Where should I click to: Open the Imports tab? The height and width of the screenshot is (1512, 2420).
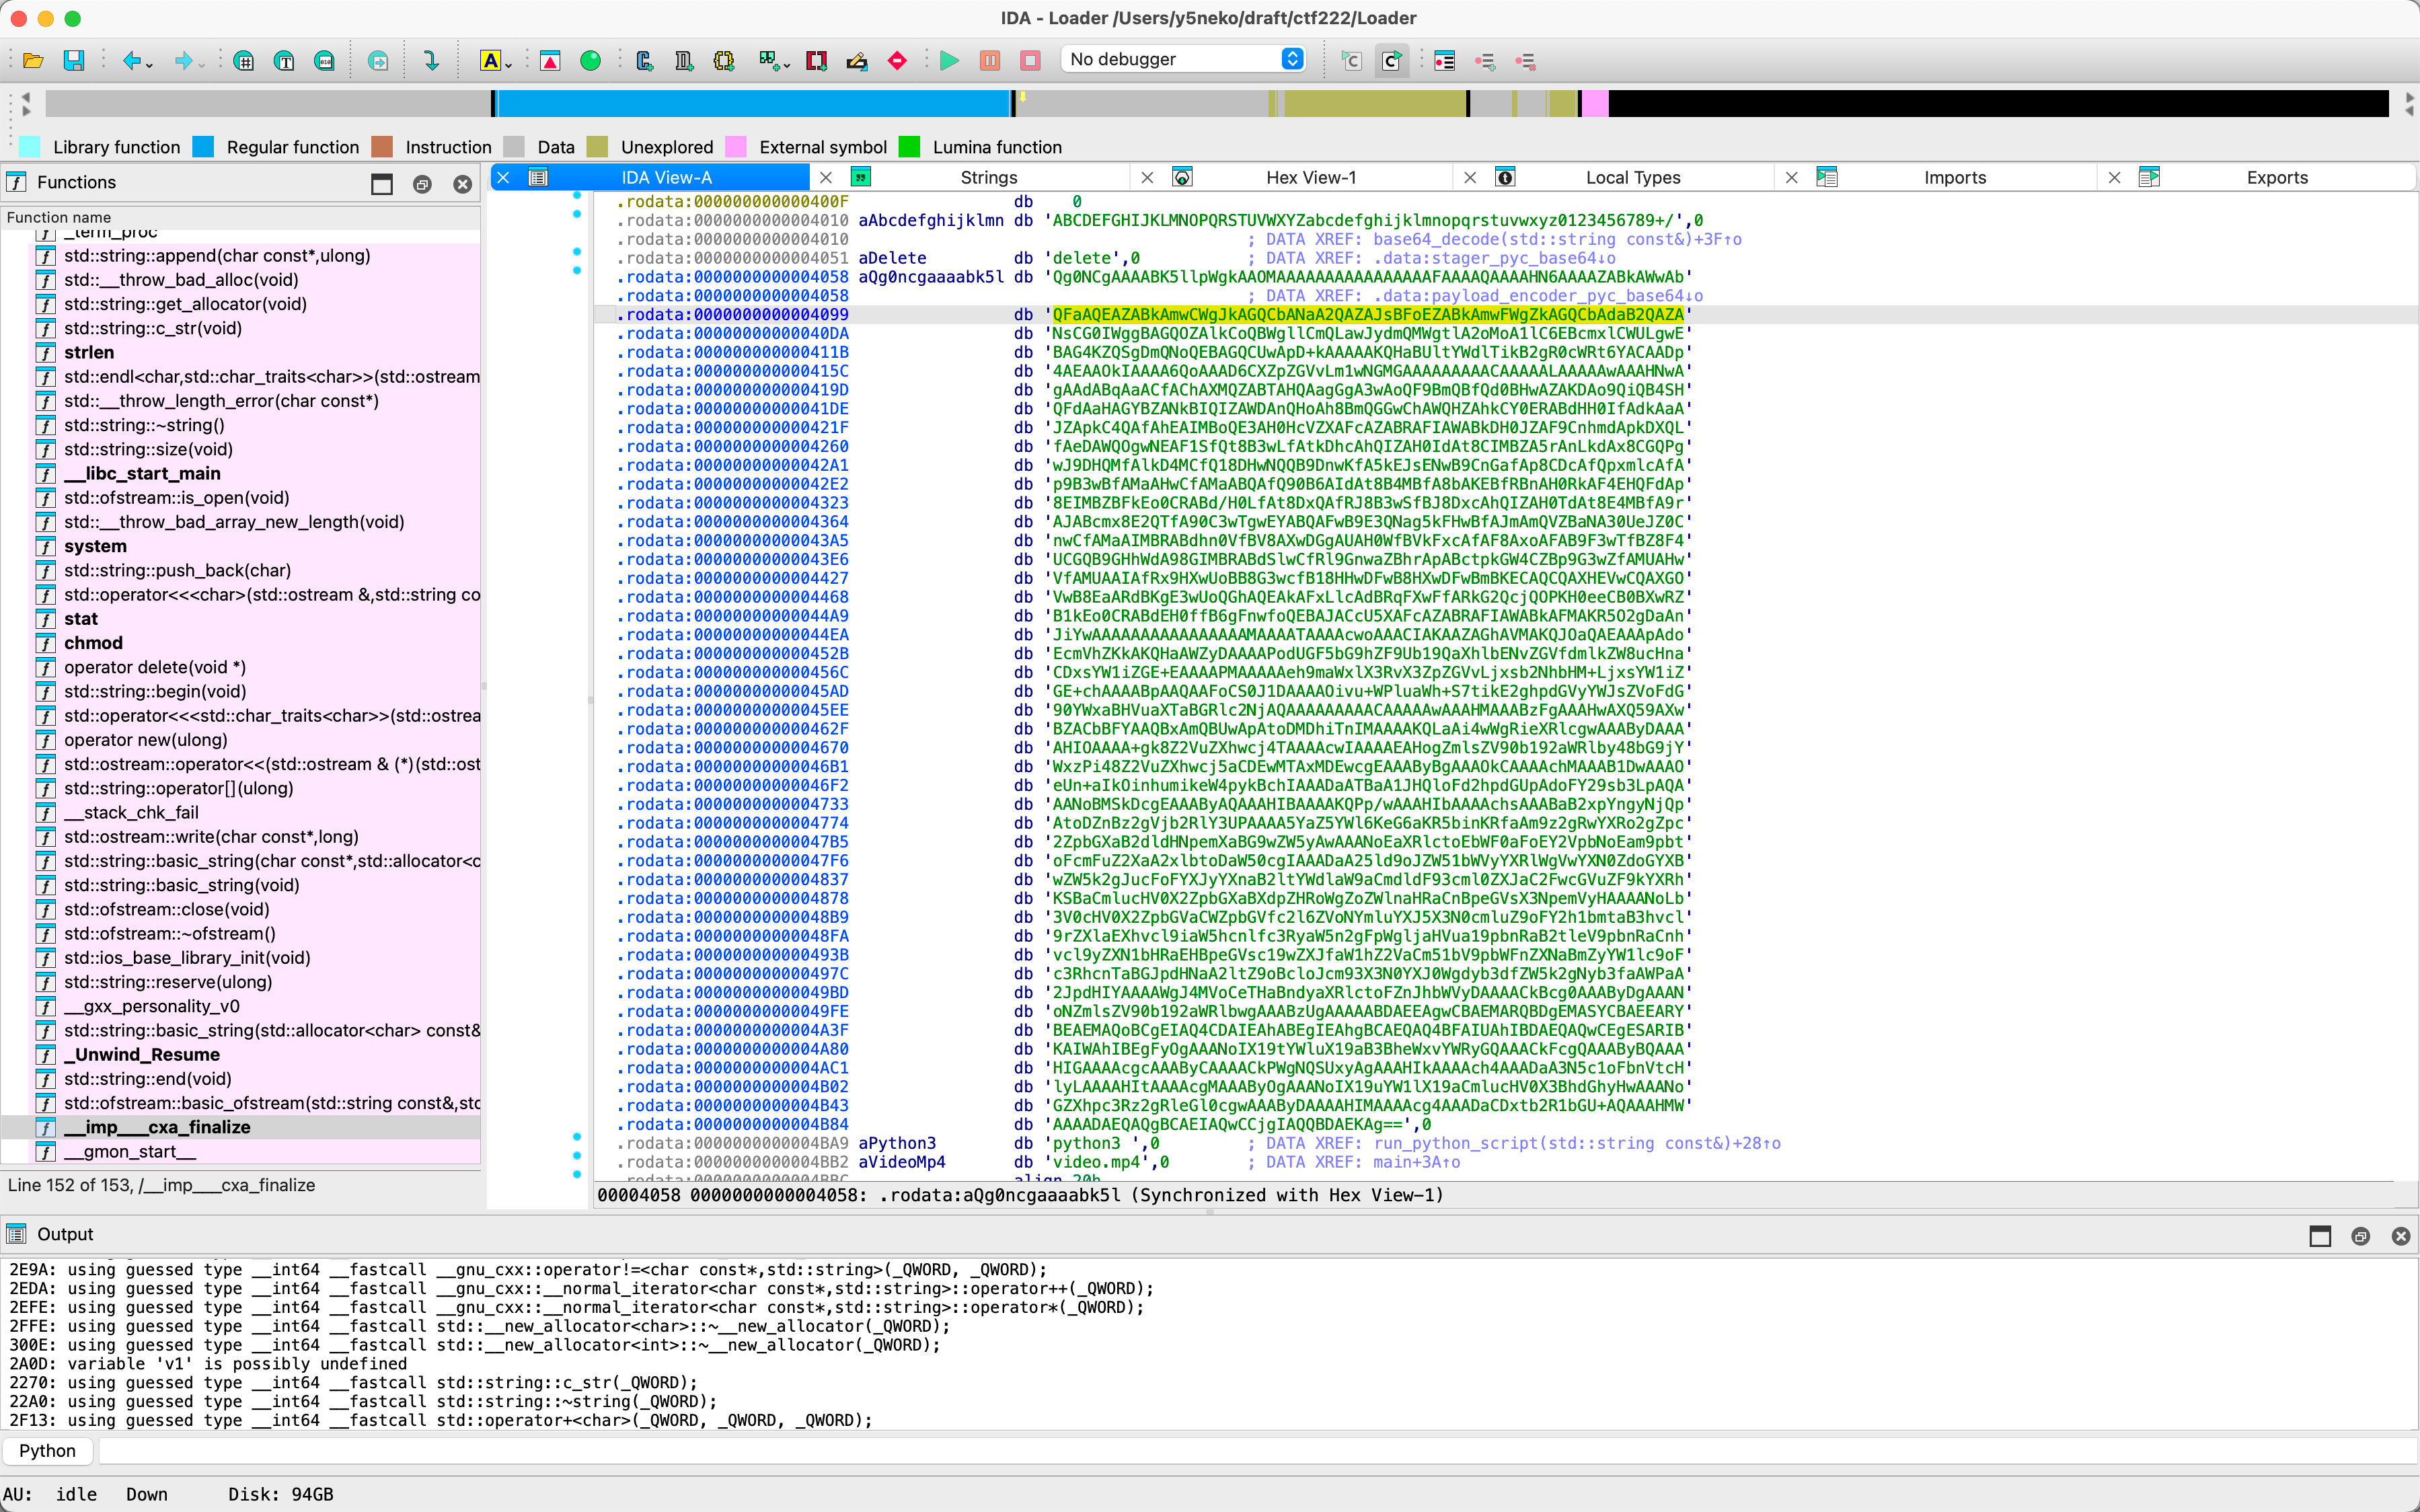(1954, 177)
